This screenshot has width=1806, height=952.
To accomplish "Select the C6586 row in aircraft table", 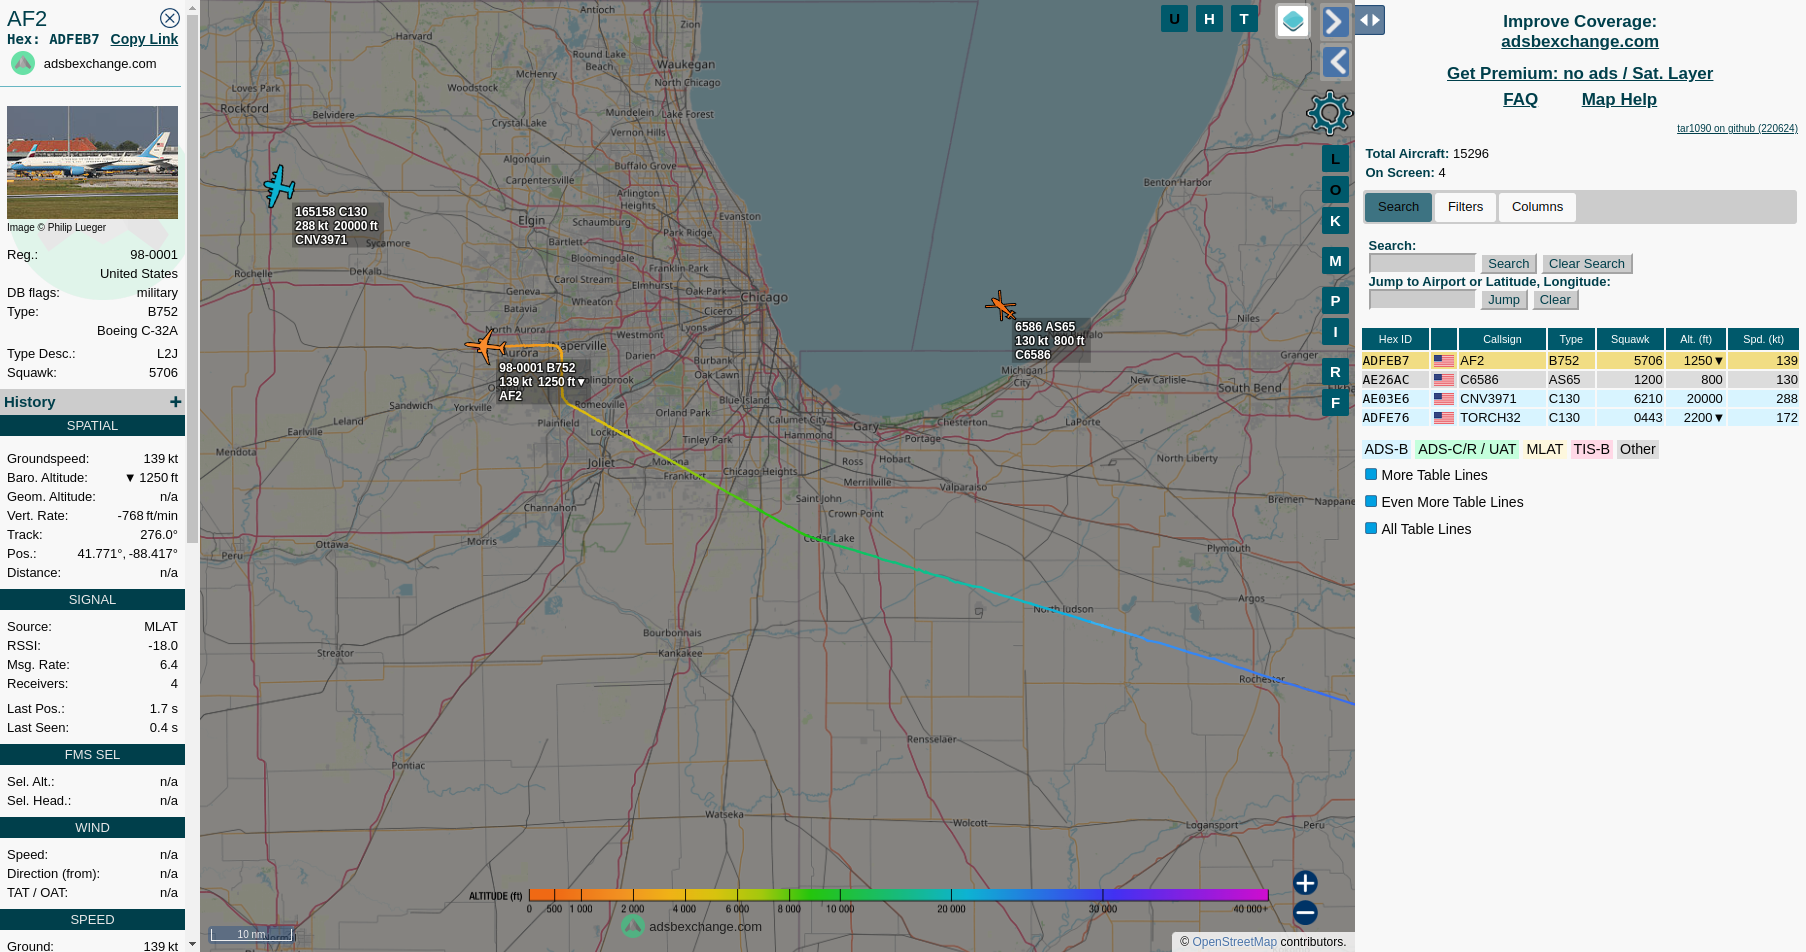I will click(1580, 380).
